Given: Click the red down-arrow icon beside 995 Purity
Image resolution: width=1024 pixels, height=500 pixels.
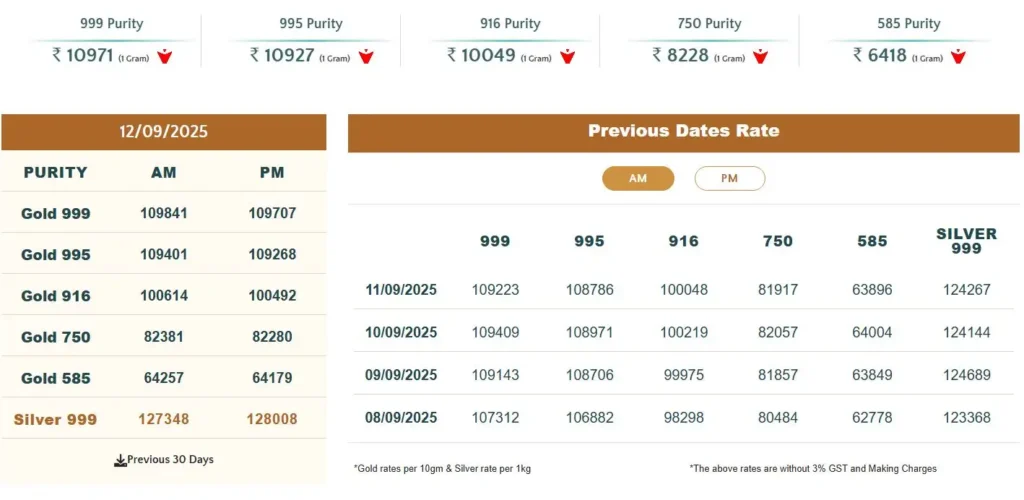Looking at the screenshot, I should [366, 56].
